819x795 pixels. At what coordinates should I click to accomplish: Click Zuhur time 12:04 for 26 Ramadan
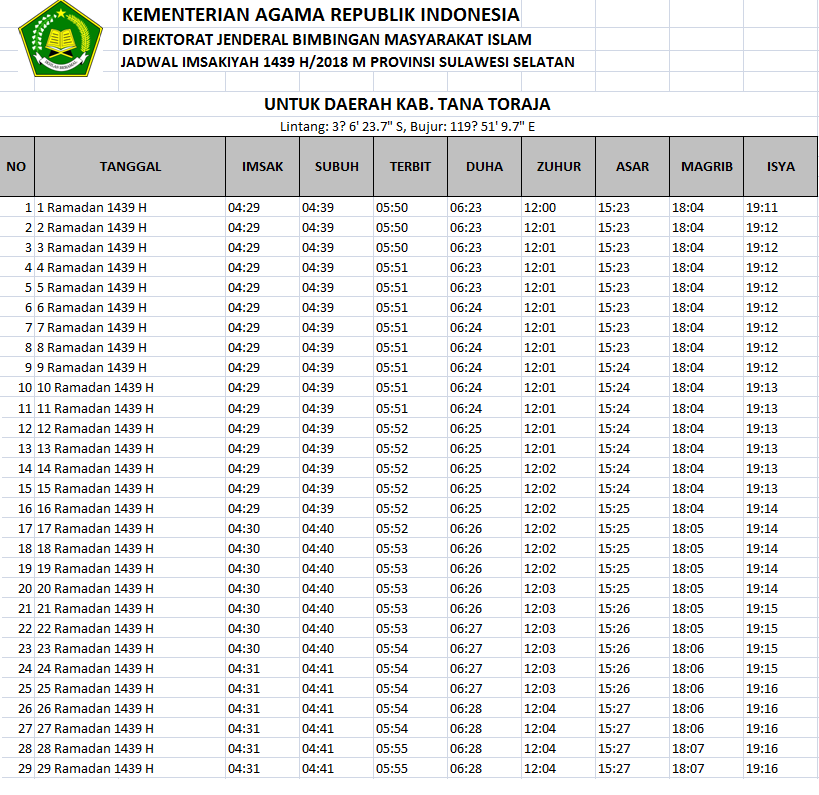558,709
